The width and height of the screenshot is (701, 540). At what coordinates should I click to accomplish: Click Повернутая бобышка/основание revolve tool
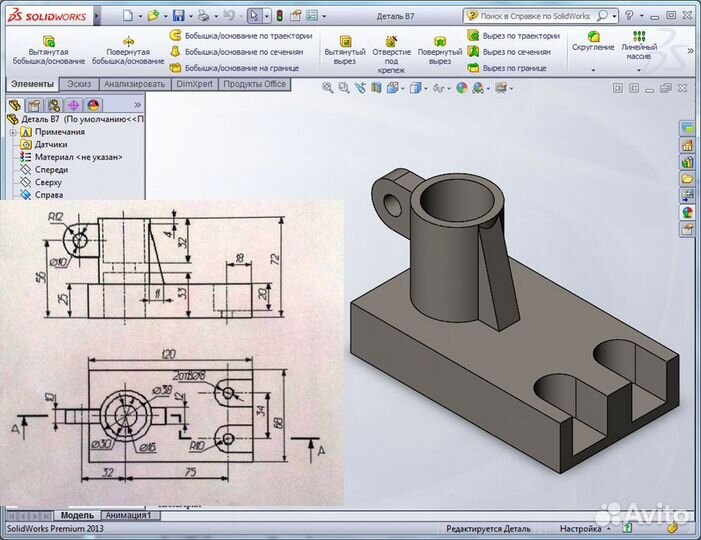[x=128, y=51]
